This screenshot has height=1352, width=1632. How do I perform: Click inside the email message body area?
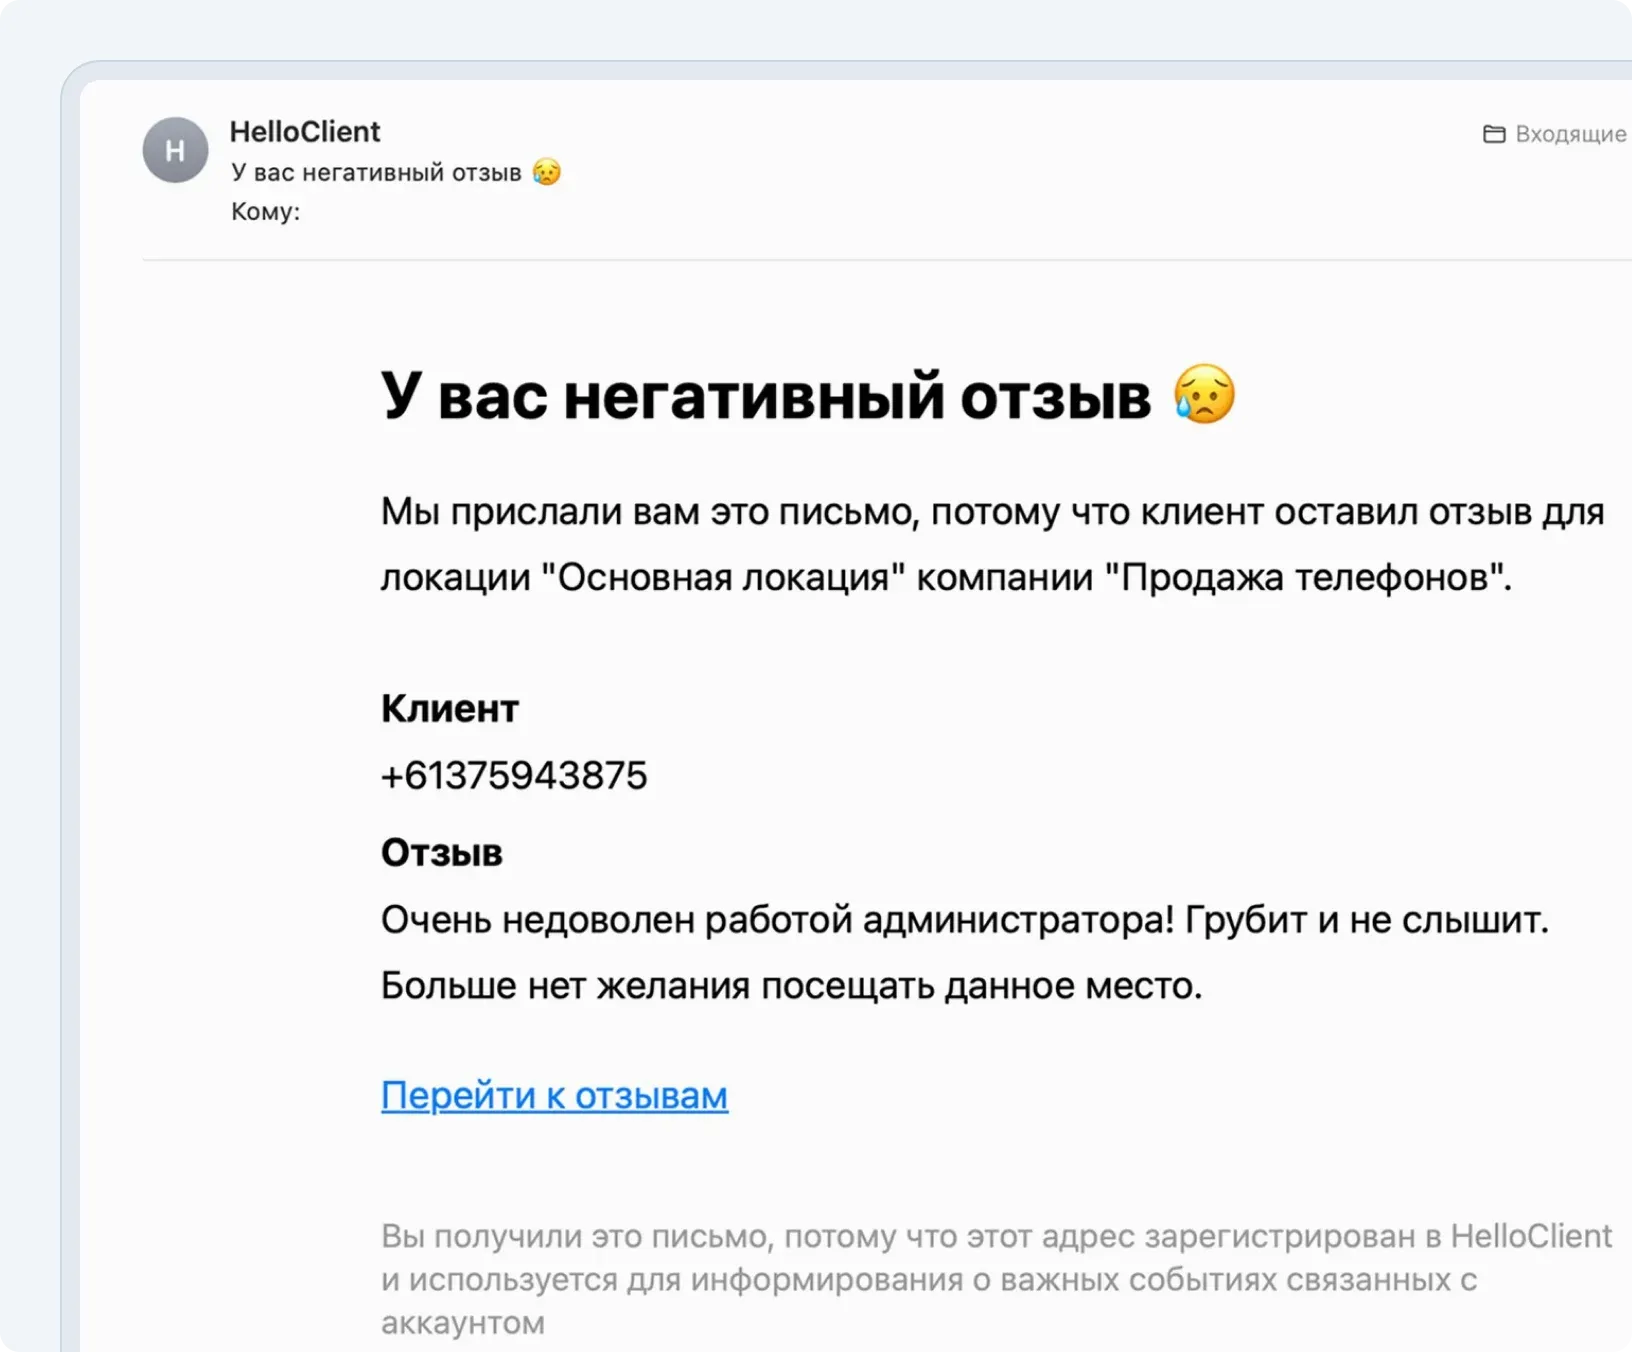pos(900,700)
